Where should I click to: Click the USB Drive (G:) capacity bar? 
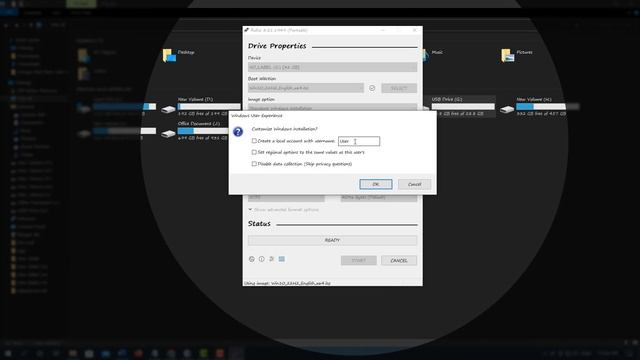463,107
